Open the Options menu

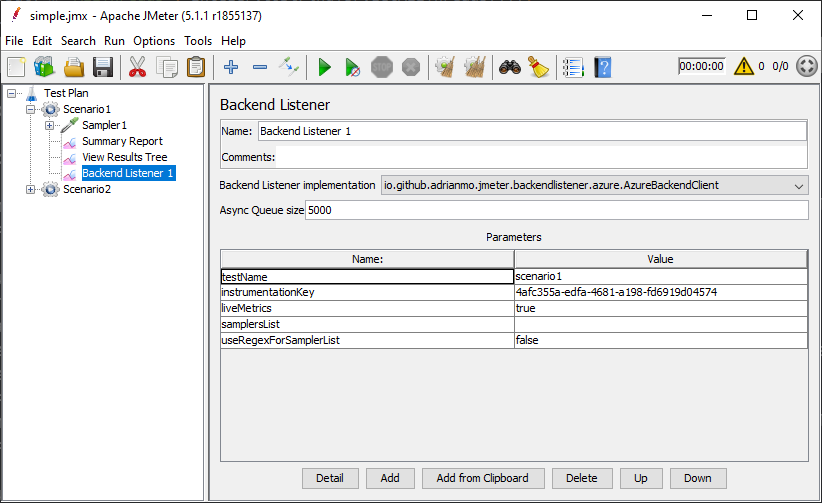click(x=154, y=41)
